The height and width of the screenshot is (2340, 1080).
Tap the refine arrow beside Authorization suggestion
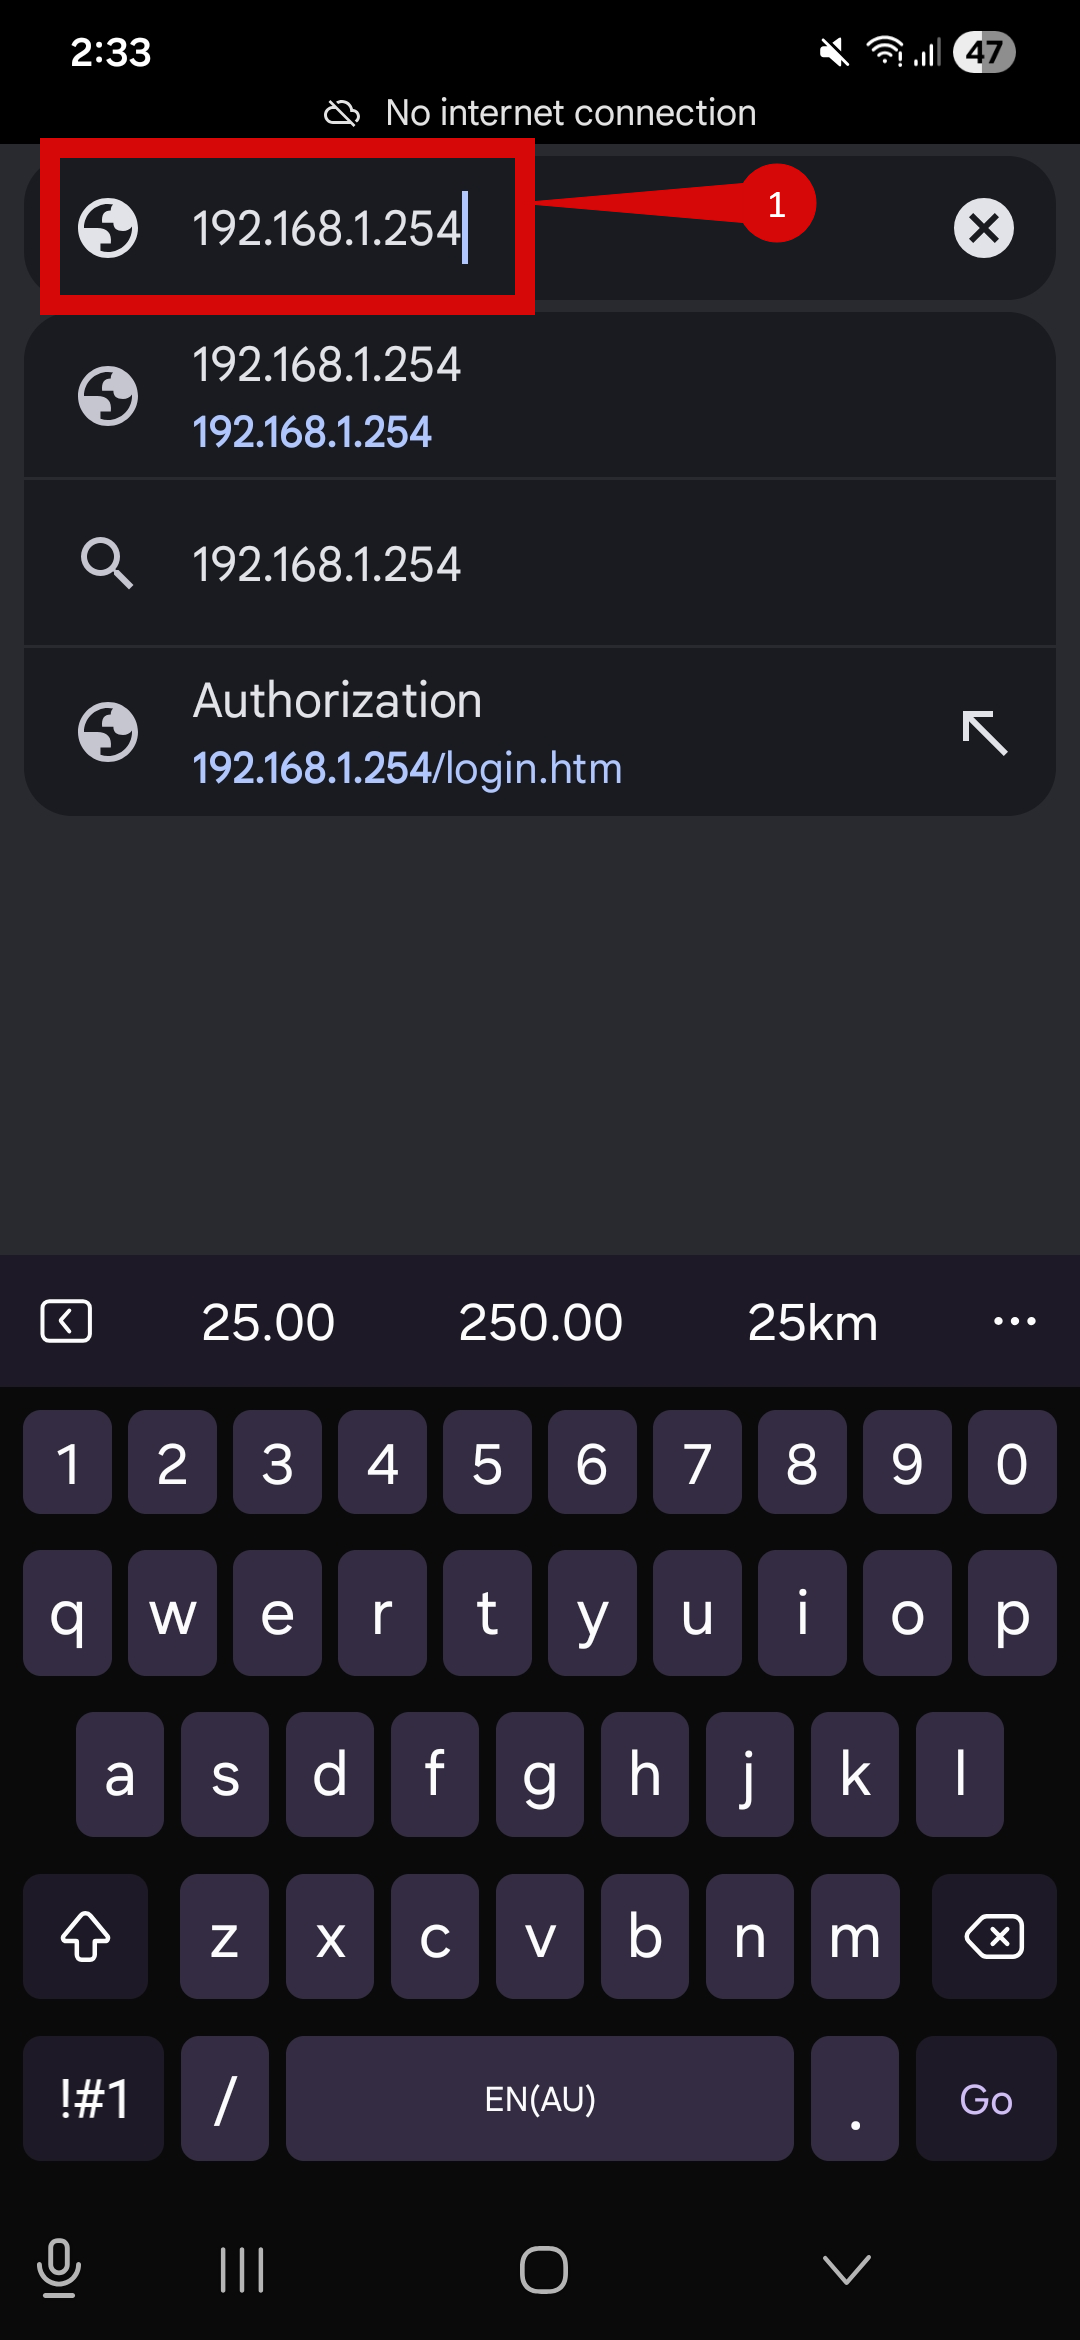[x=984, y=733]
